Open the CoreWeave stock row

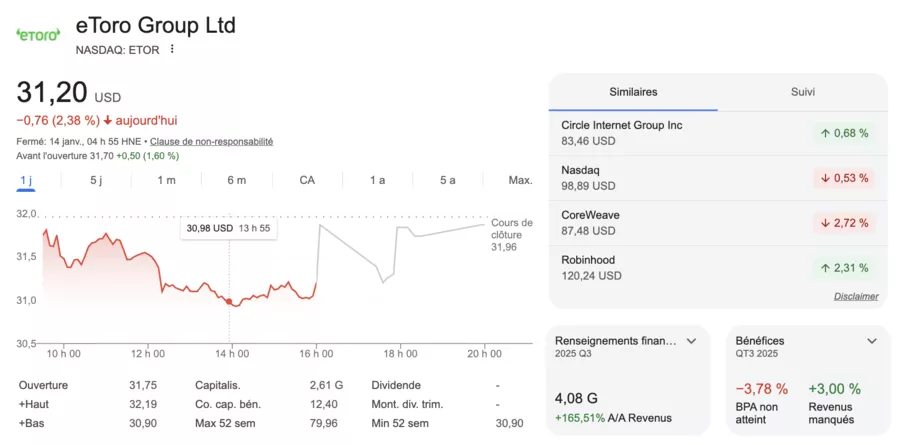click(718, 223)
